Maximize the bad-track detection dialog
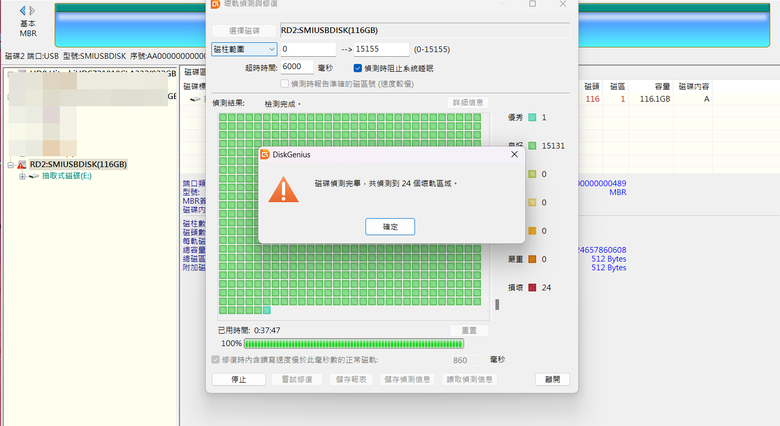 [x=532, y=4]
